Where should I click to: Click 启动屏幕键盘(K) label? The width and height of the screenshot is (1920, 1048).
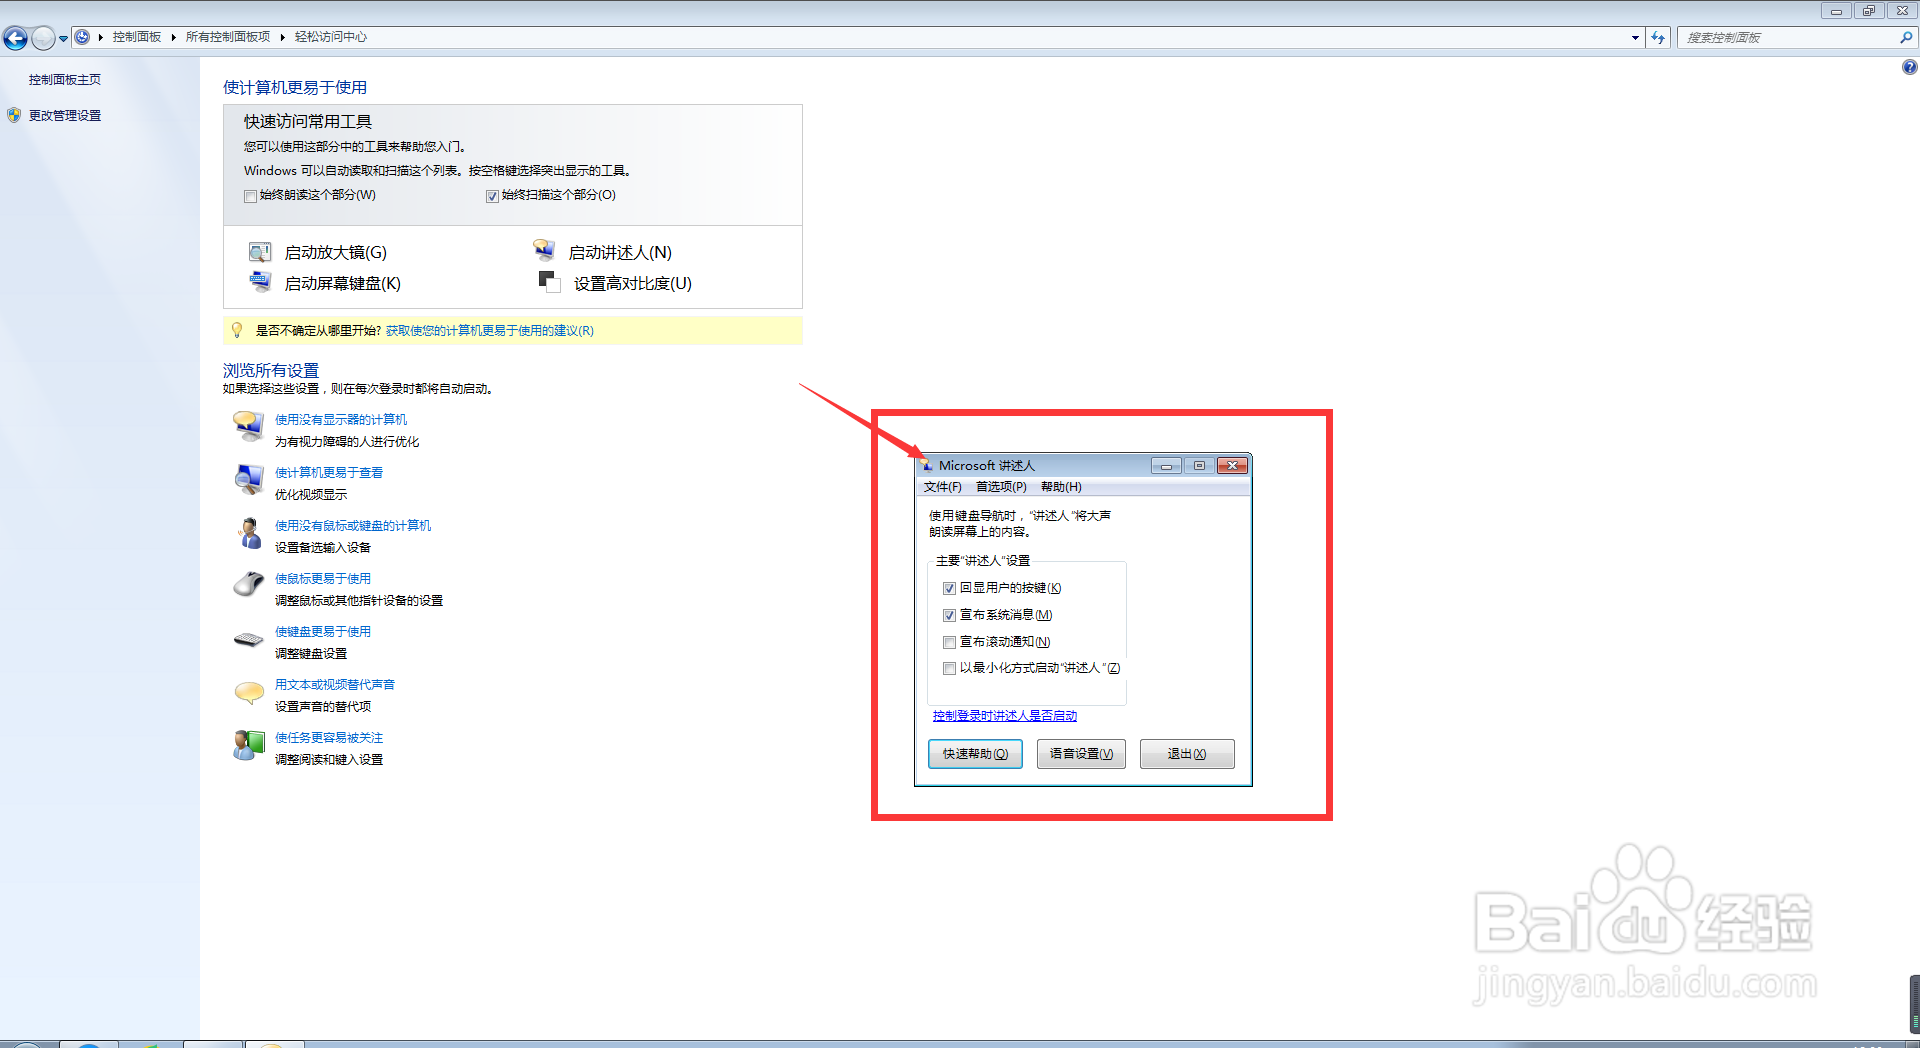(x=343, y=284)
